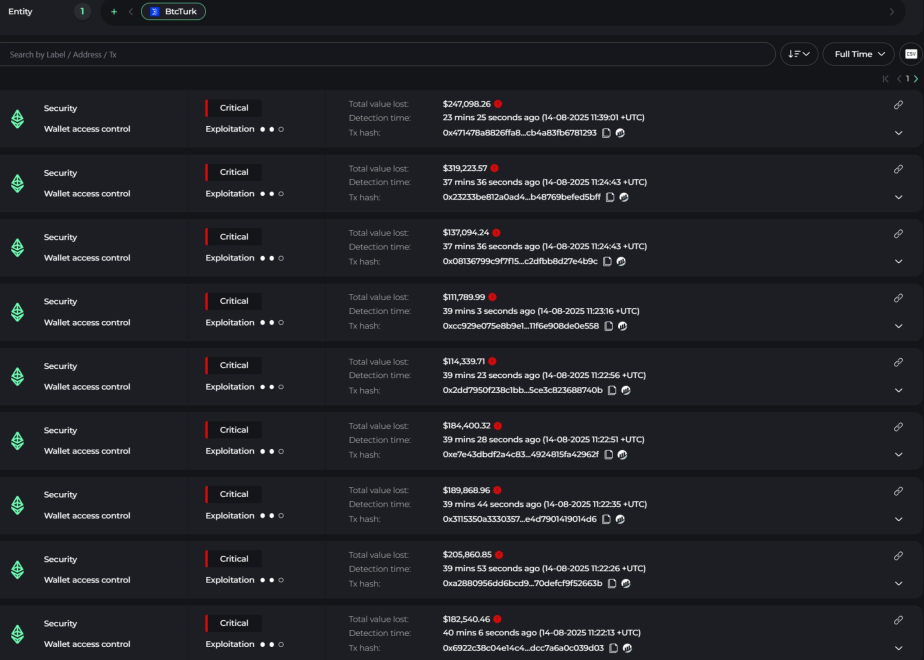Click the CSV export icon

point(911,54)
